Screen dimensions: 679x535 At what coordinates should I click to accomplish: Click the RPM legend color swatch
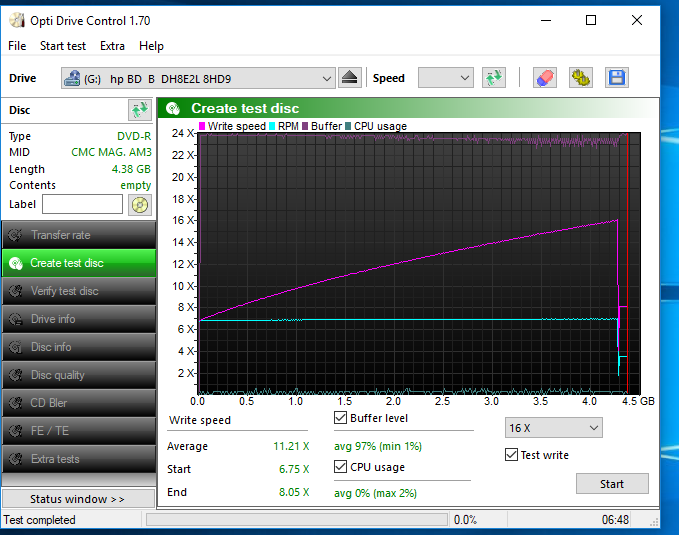272,126
